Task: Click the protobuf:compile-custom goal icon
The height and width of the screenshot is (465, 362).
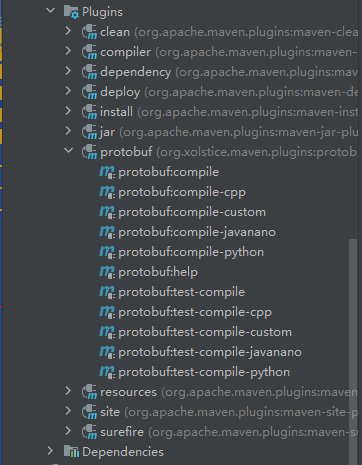Action: pos(107,212)
